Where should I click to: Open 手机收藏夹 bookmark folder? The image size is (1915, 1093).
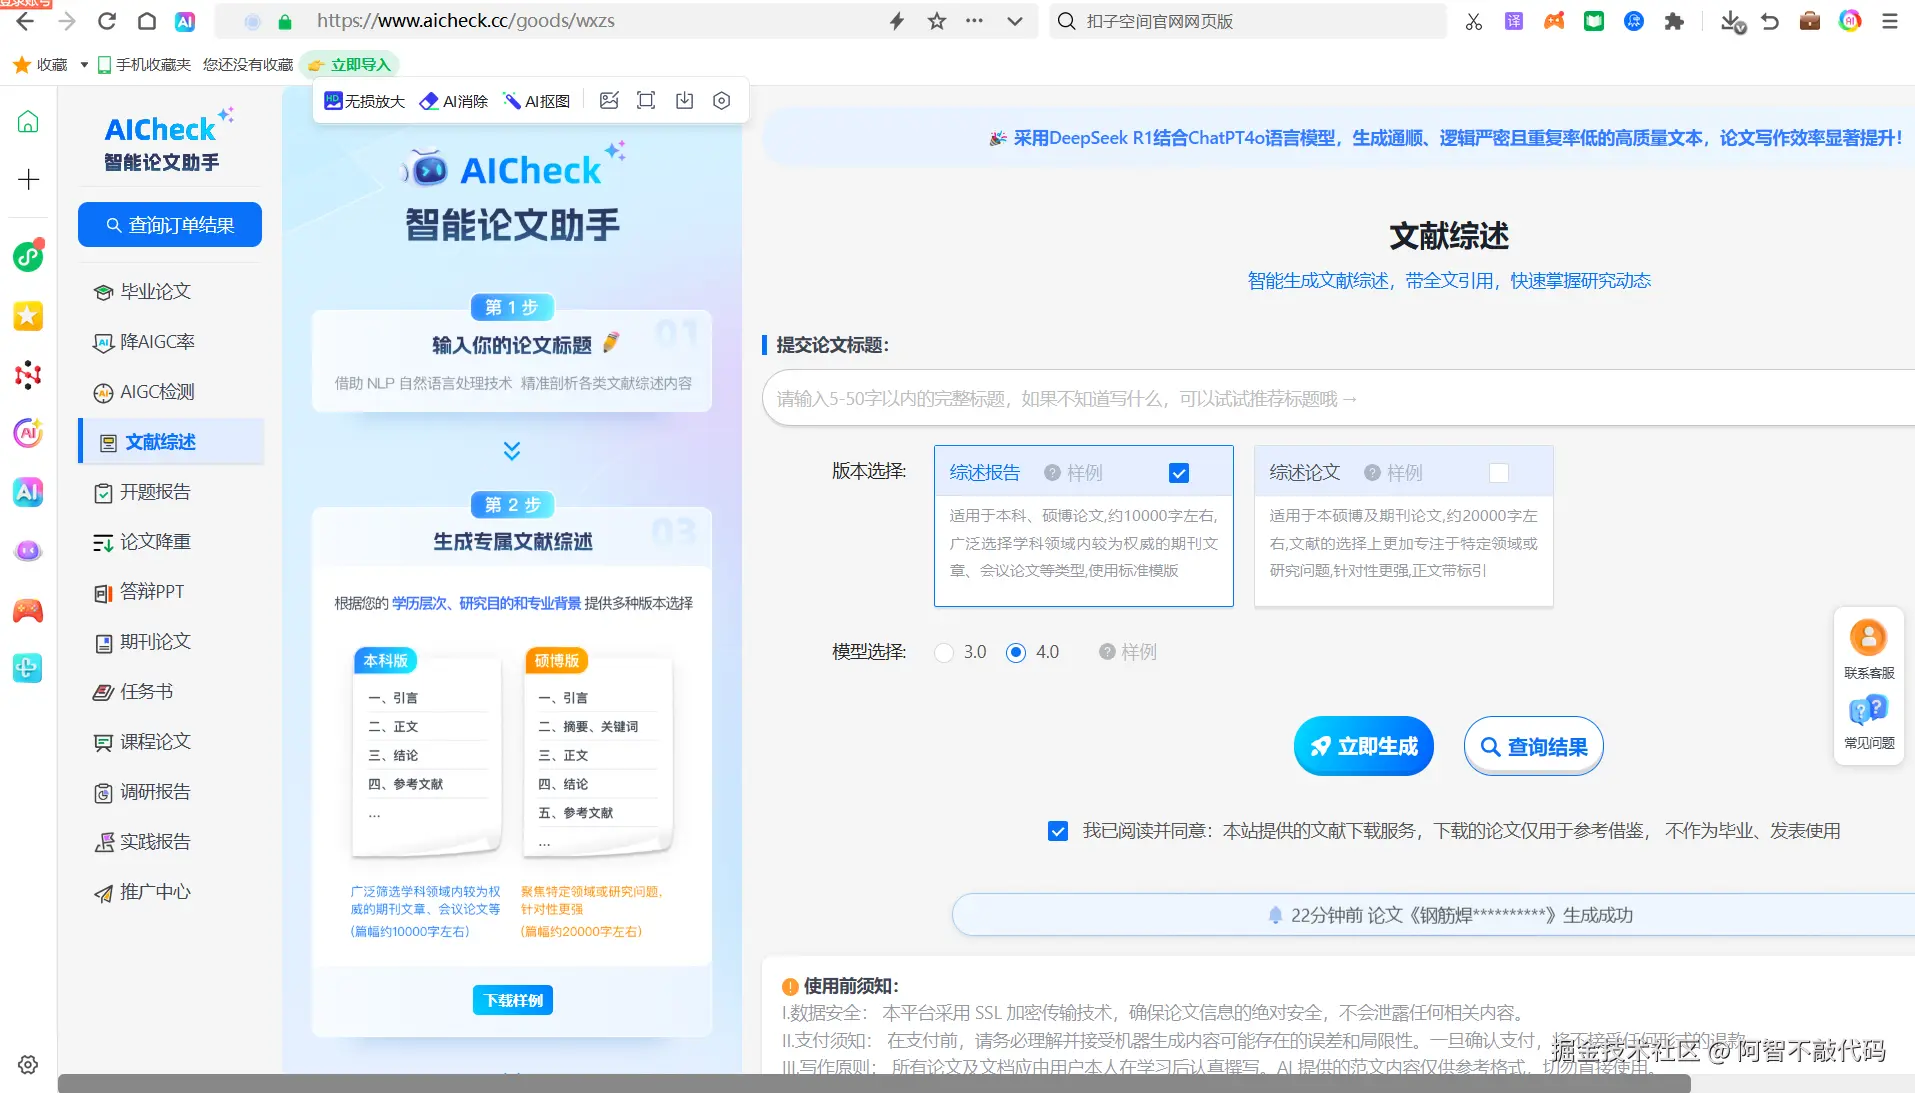coord(144,65)
